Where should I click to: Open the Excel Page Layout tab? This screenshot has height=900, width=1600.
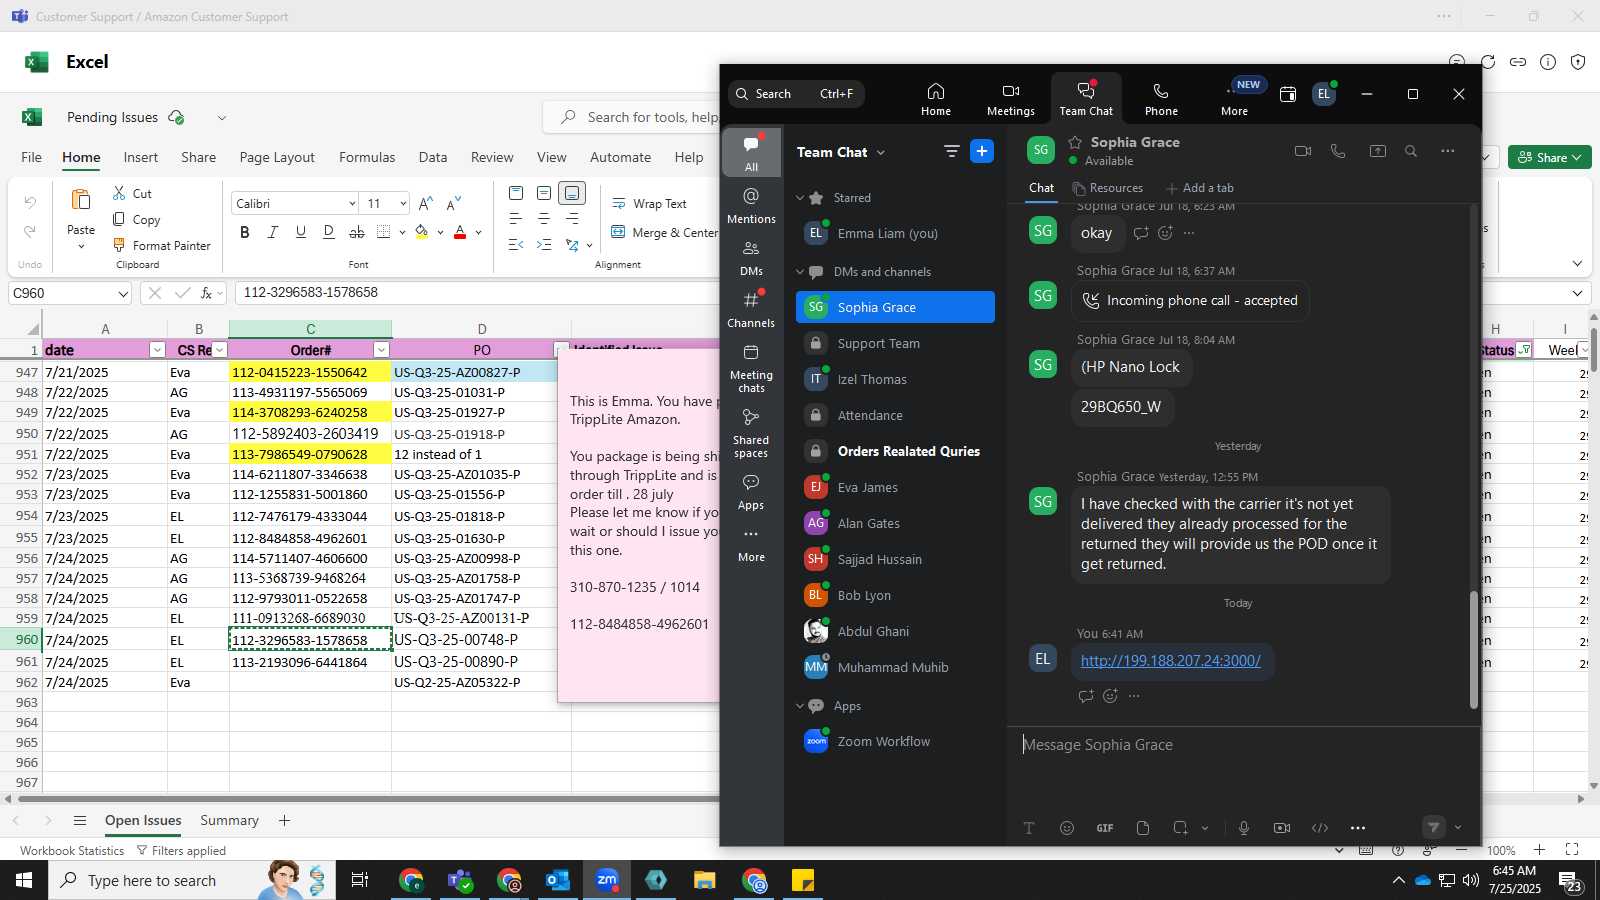pyautogui.click(x=277, y=157)
